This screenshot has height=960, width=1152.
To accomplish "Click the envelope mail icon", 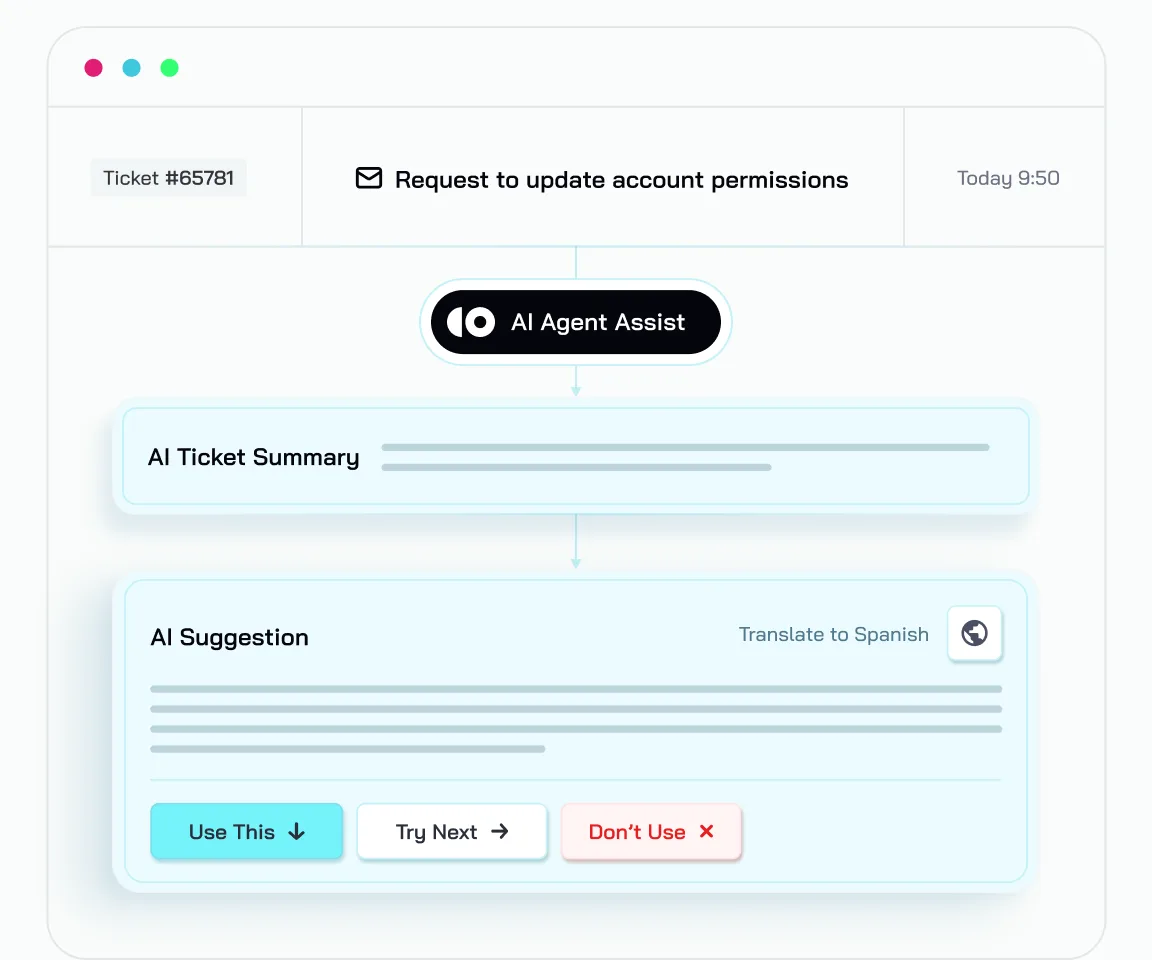I will pos(369,178).
